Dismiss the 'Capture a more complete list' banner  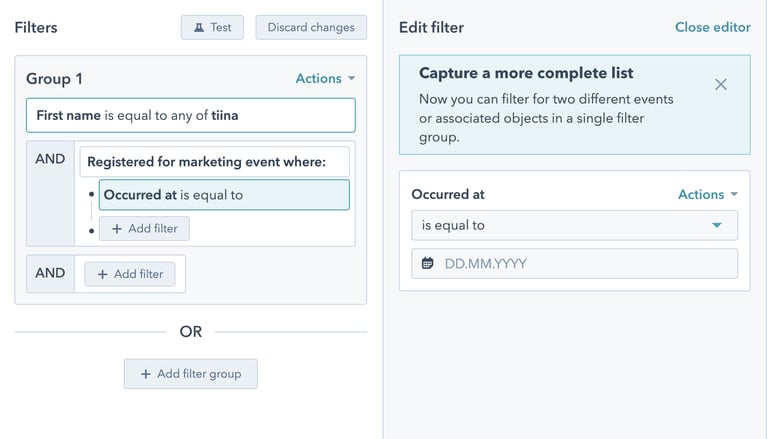[x=720, y=85]
